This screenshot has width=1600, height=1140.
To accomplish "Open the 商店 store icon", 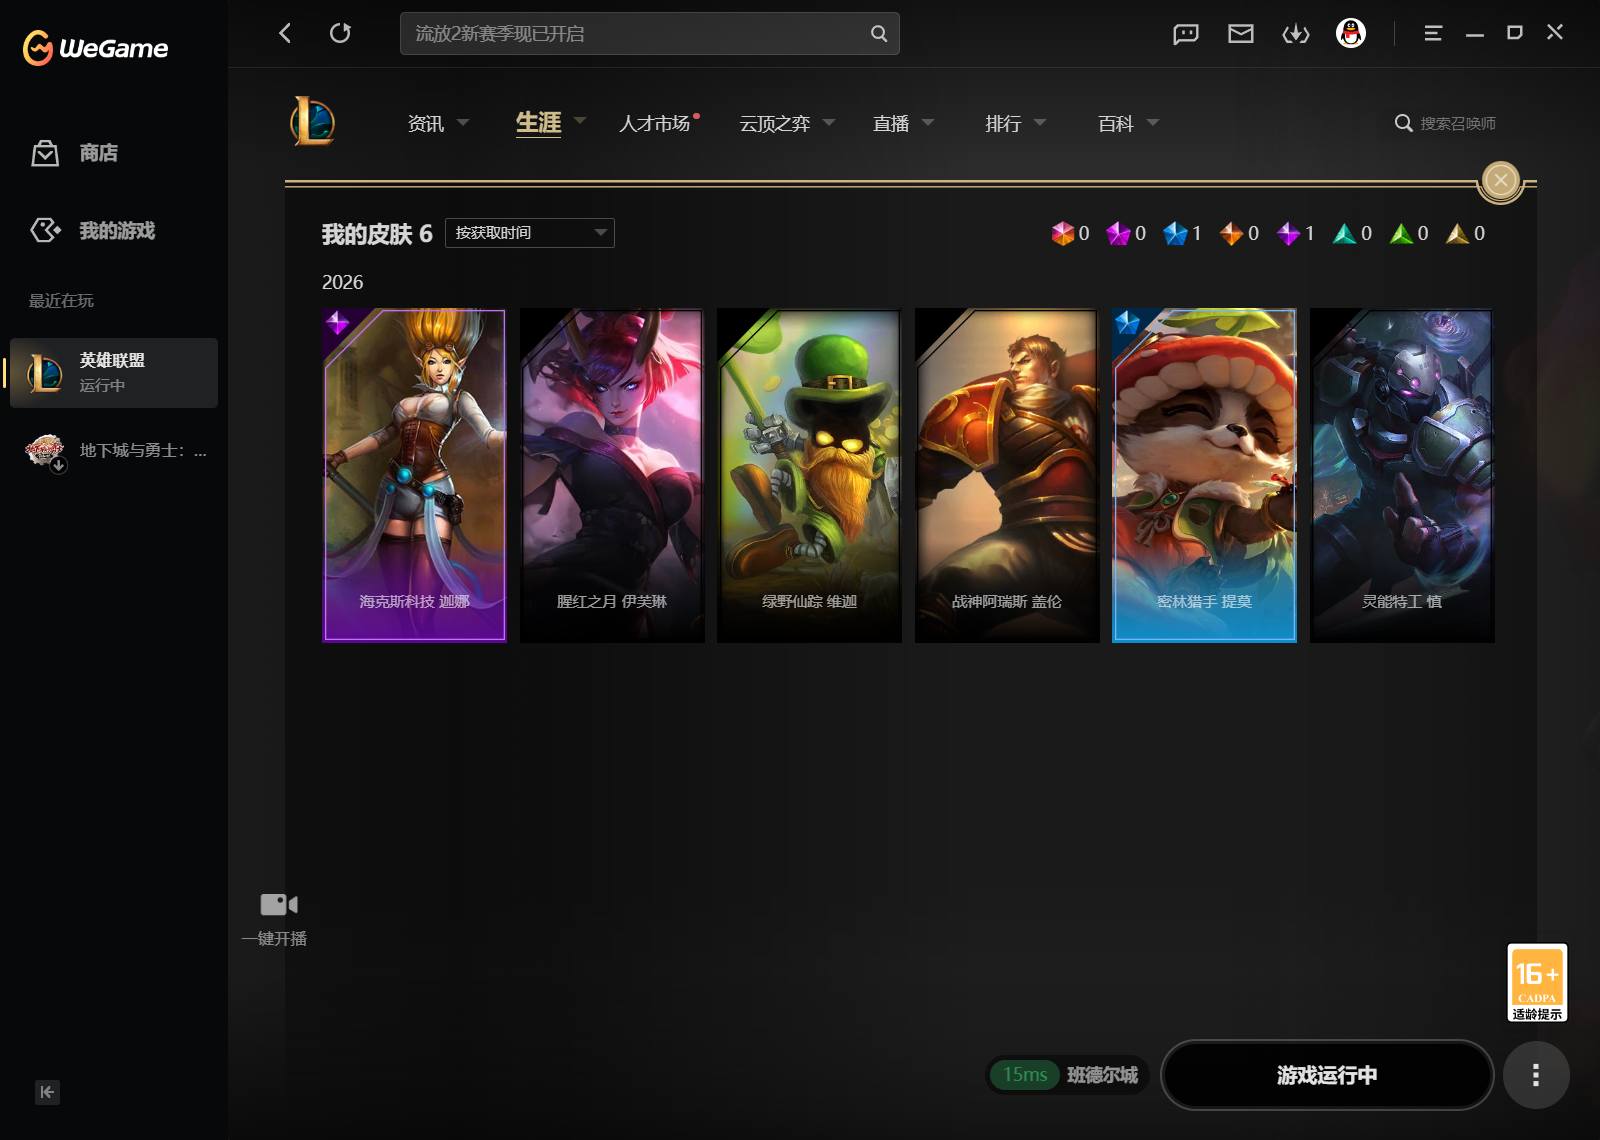I will click(45, 153).
